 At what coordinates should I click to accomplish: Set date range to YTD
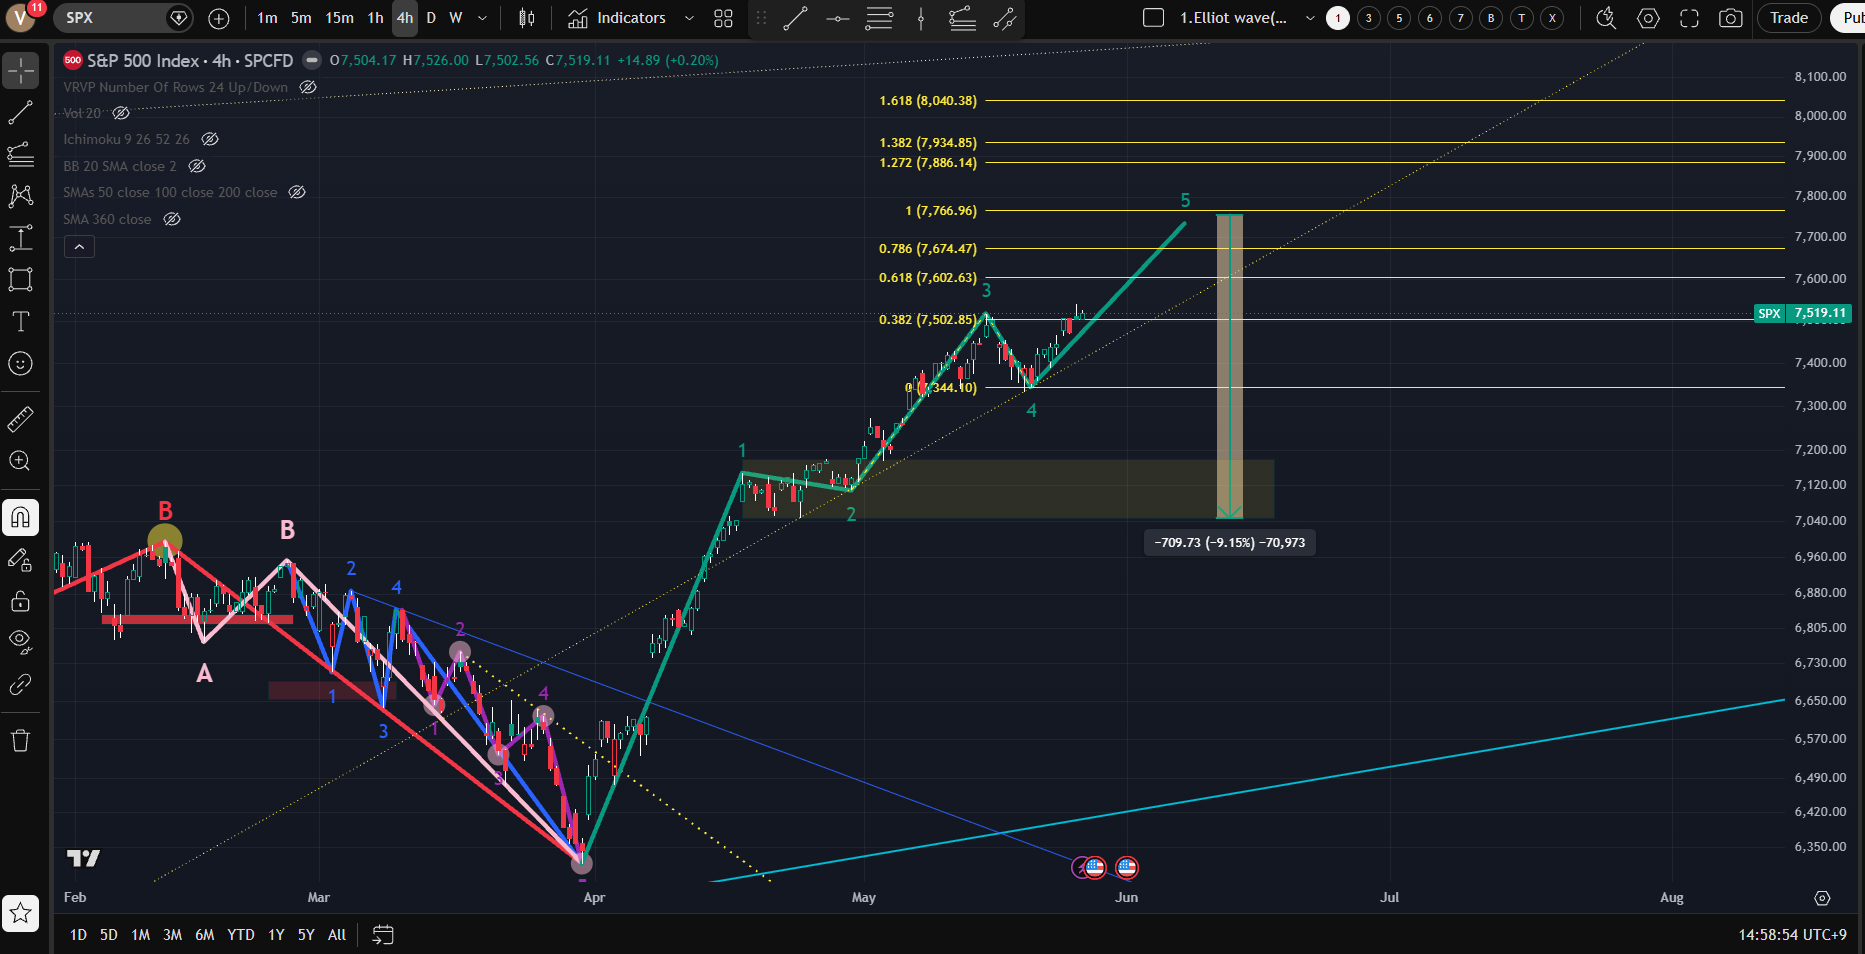pyautogui.click(x=240, y=935)
